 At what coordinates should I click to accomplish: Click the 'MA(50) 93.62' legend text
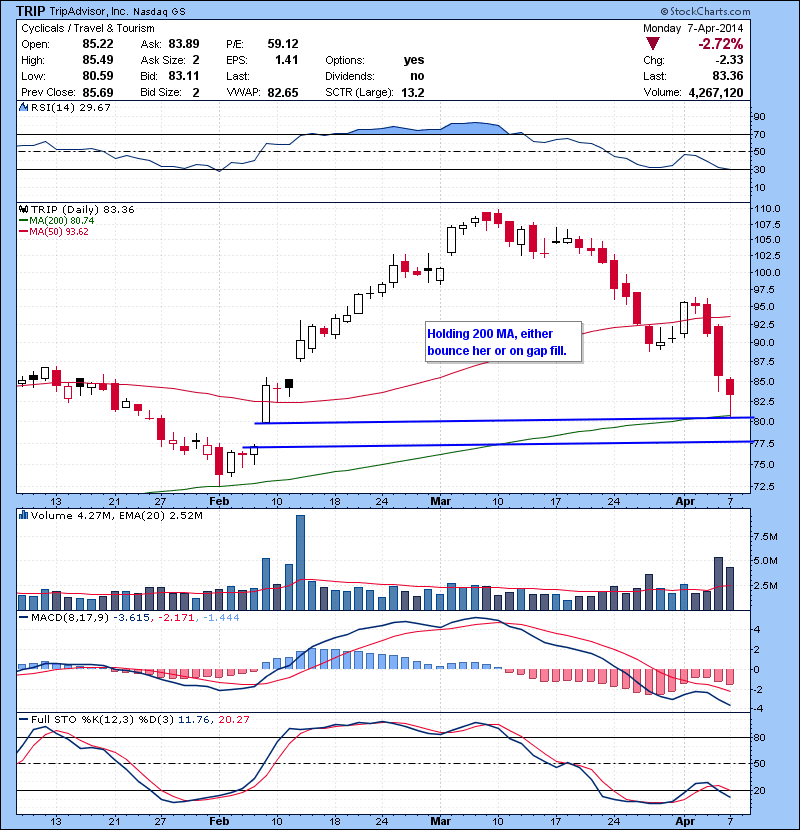pos(59,231)
